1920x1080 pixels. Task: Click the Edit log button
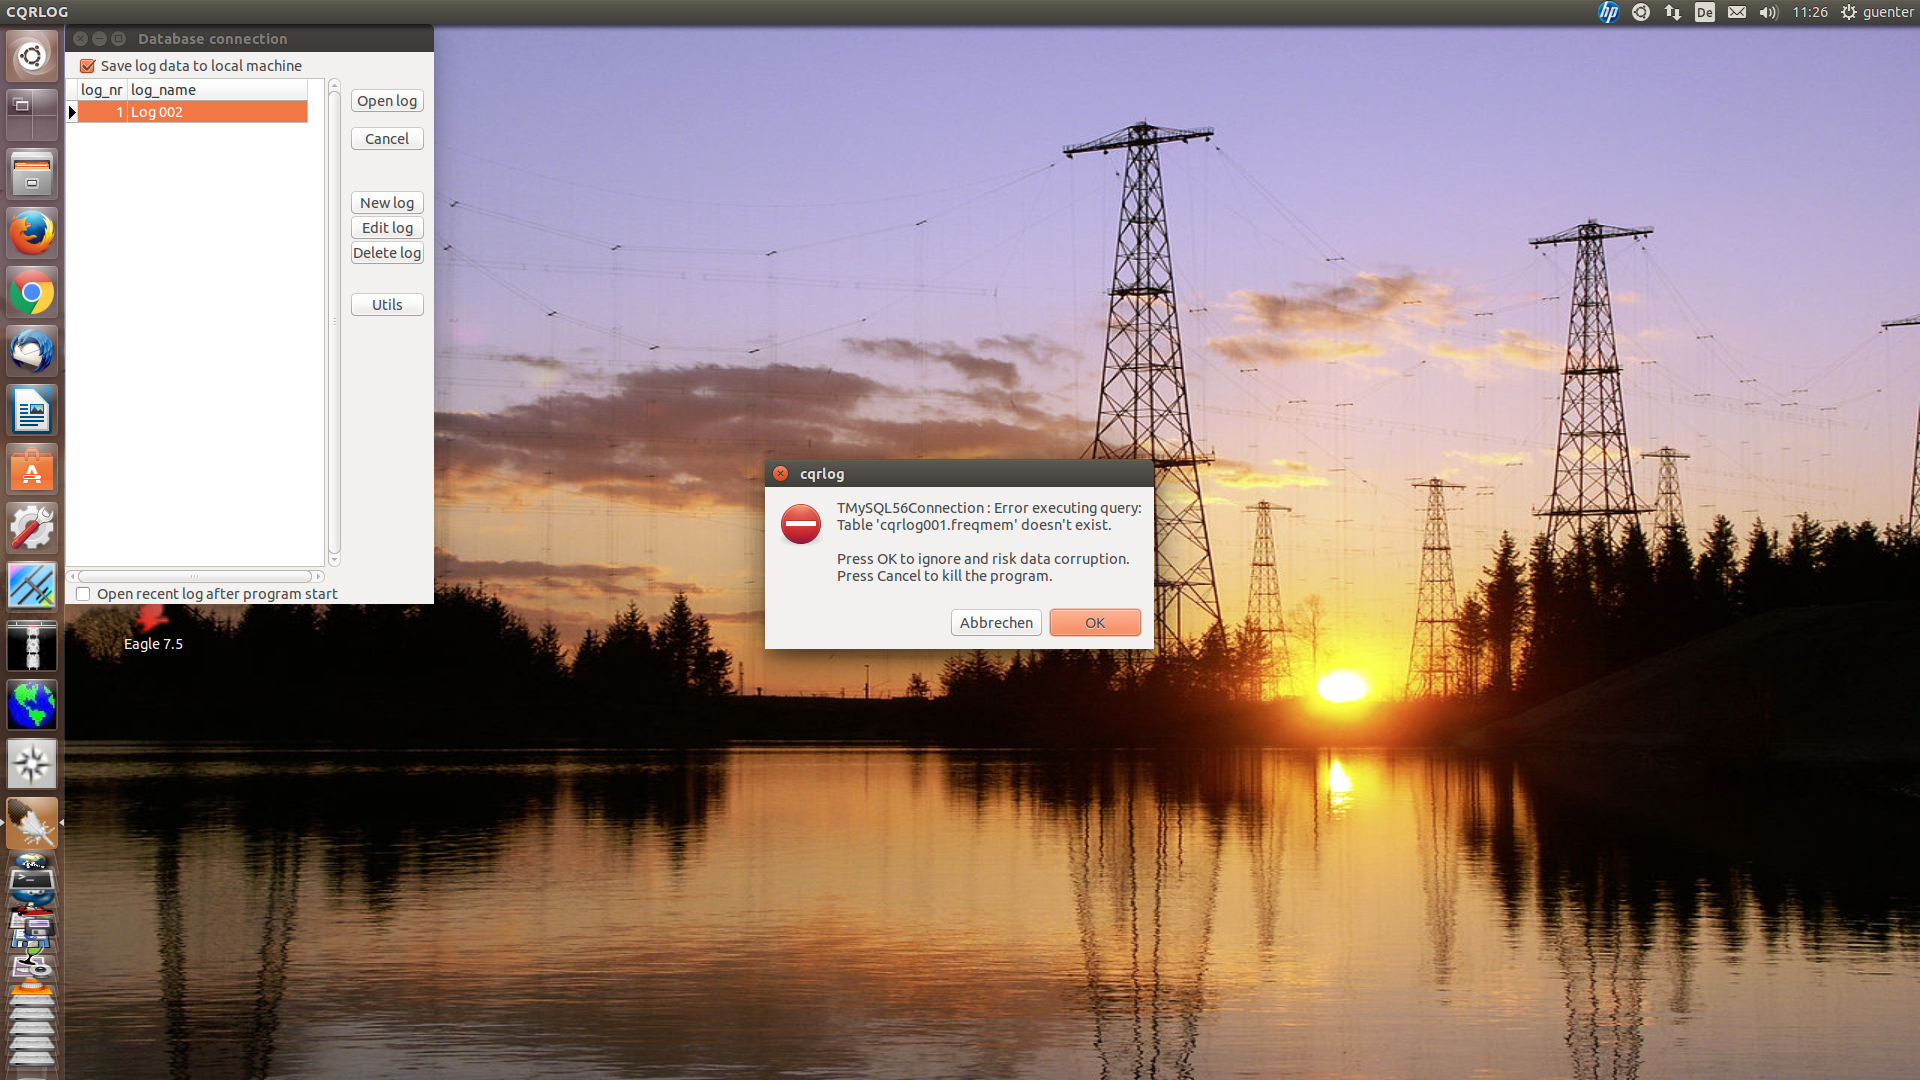pos(387,228)
